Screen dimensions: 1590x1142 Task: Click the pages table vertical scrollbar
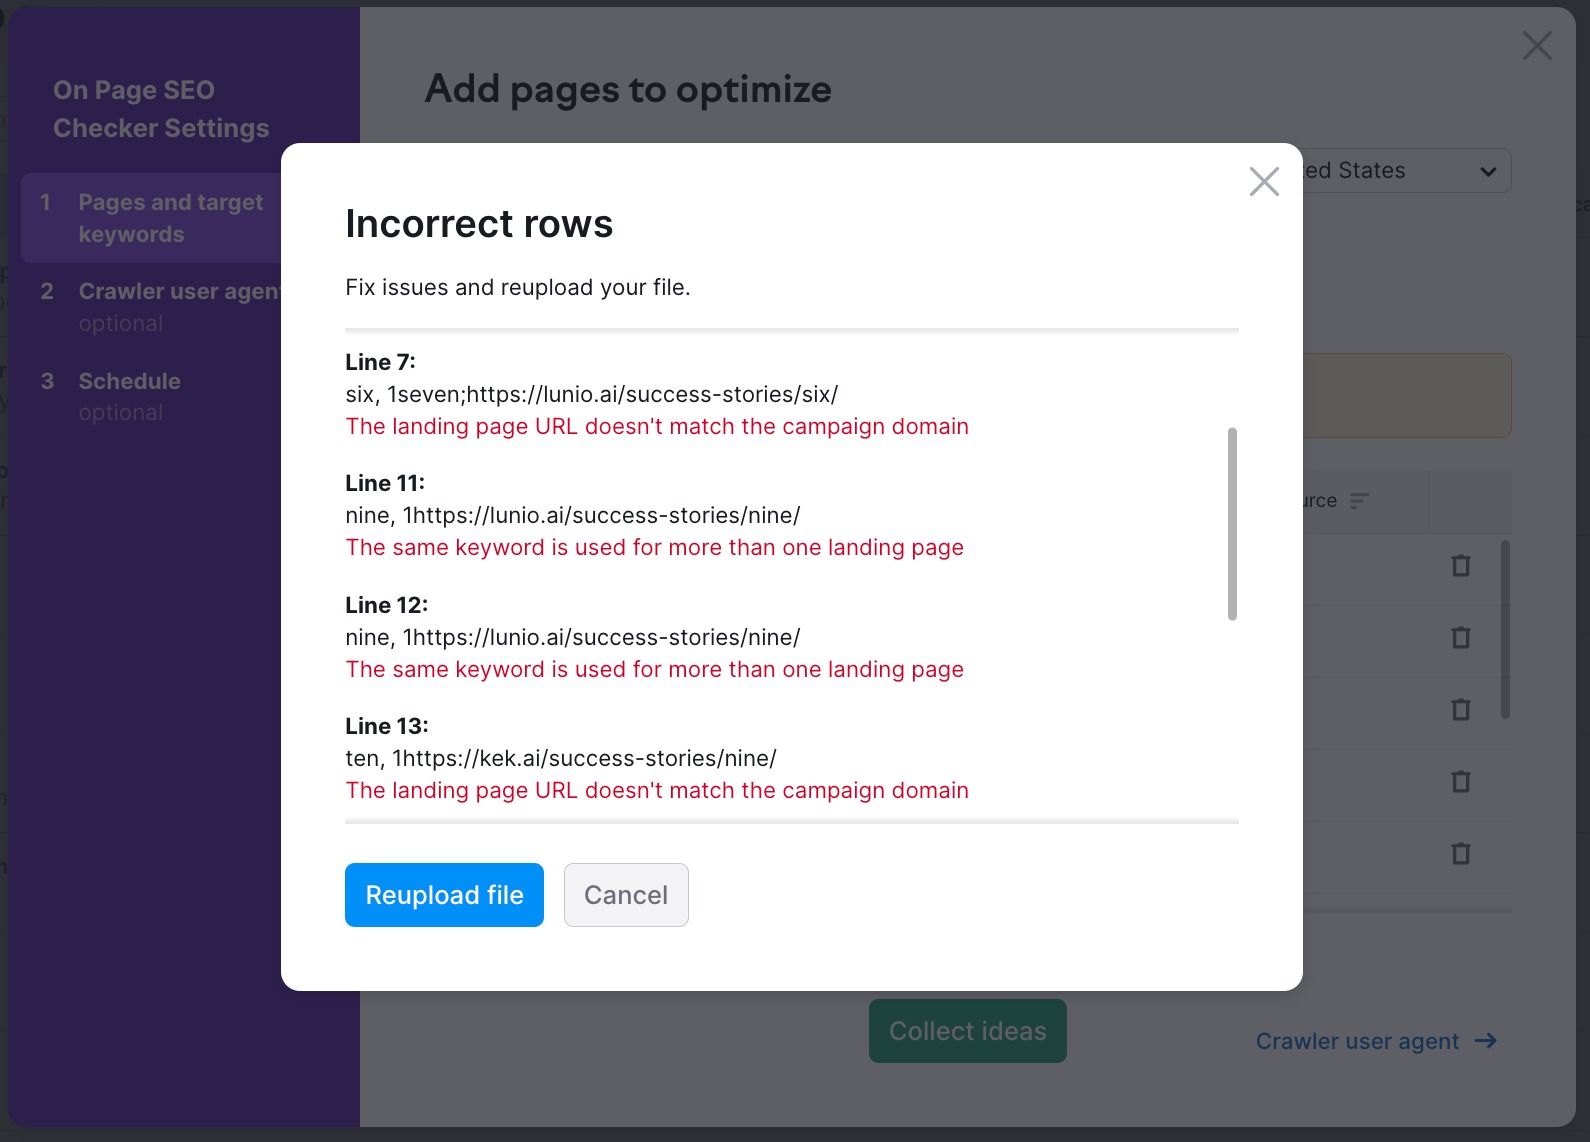(1505, 630)
